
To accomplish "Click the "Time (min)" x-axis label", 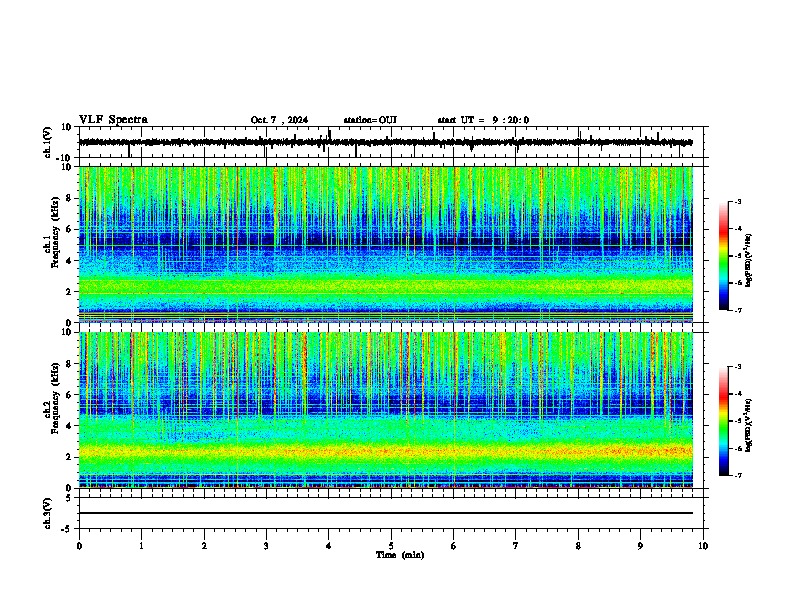I will click(400, 555).
